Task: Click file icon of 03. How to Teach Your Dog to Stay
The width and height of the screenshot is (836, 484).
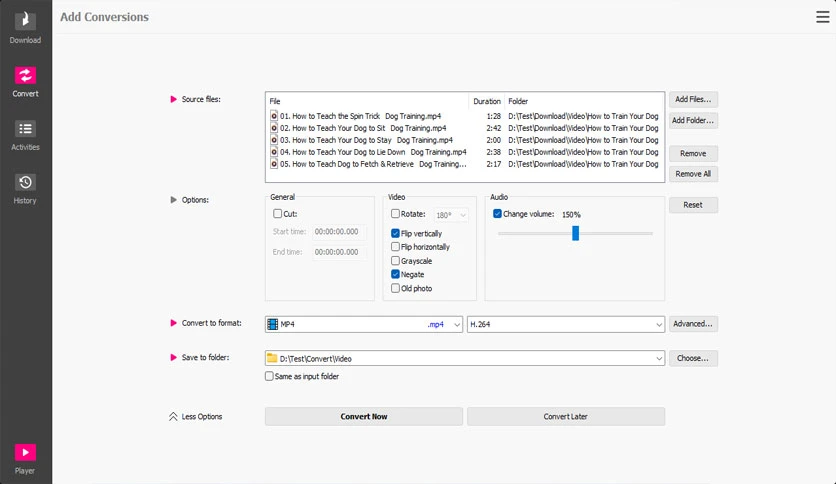Action: pyautogui.click(x=274, y=140)
